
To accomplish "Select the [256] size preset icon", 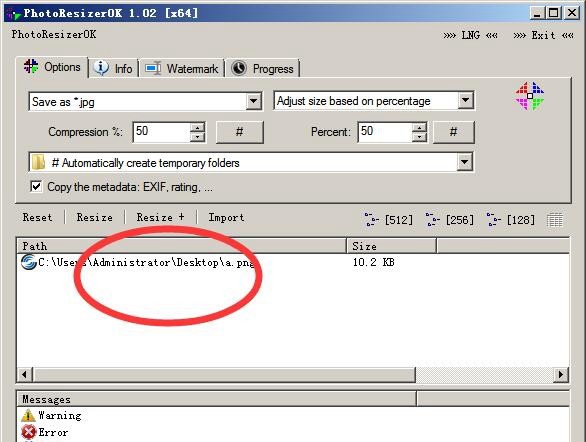I will coord(433,219).
